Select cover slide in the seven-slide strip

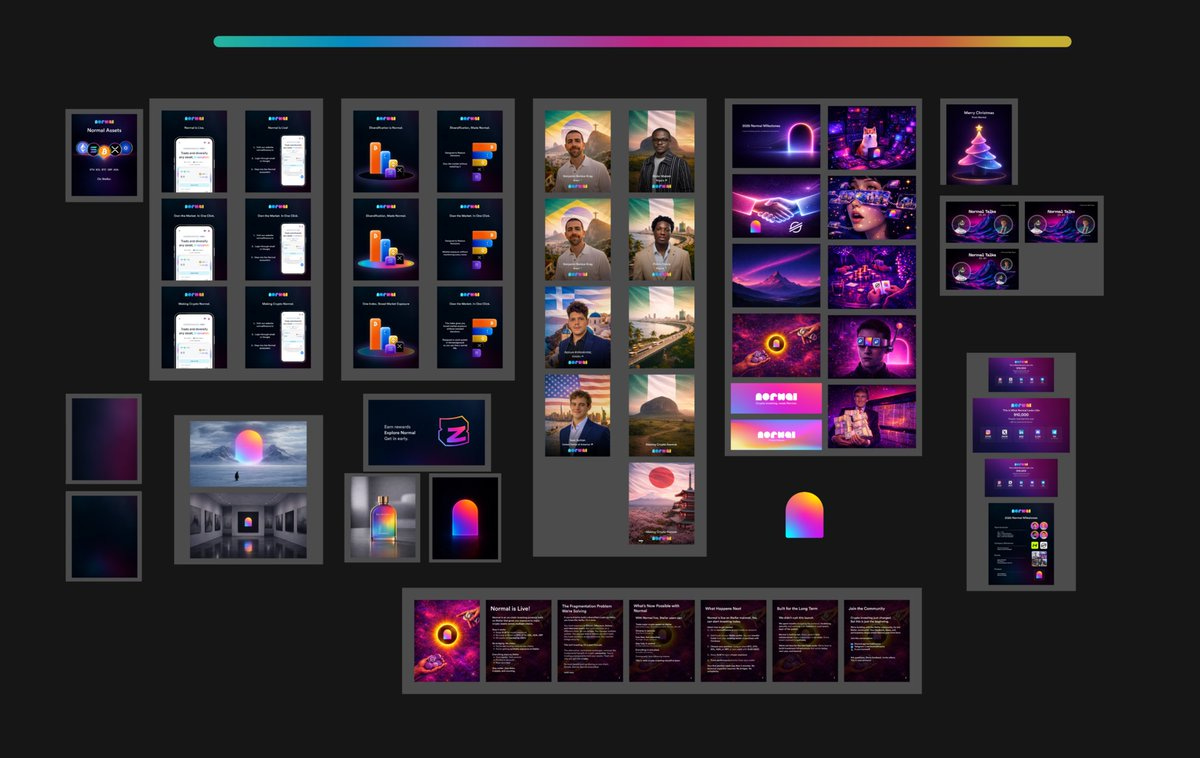click(447, 641)
